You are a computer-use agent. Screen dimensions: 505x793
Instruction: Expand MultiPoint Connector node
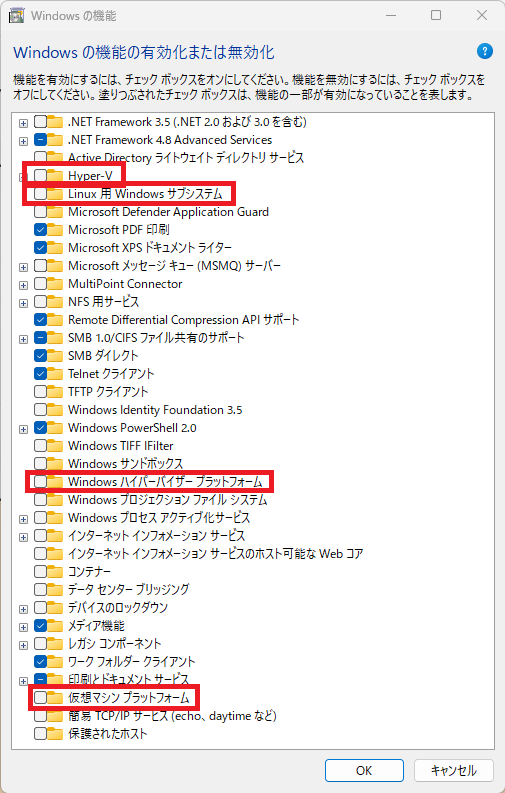coord(23,285)
